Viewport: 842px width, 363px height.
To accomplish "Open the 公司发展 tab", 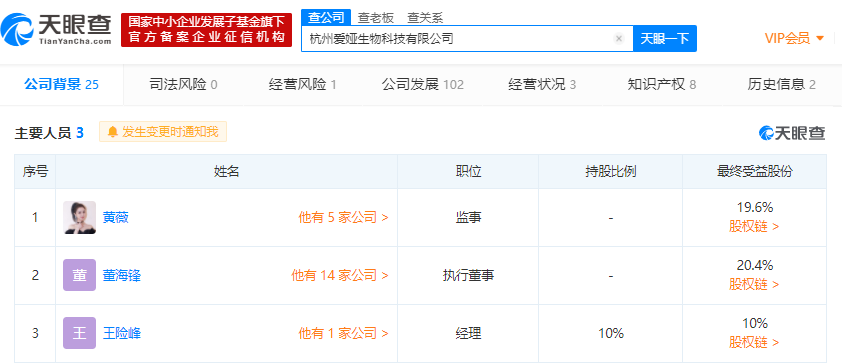I will tap(423, 84).
